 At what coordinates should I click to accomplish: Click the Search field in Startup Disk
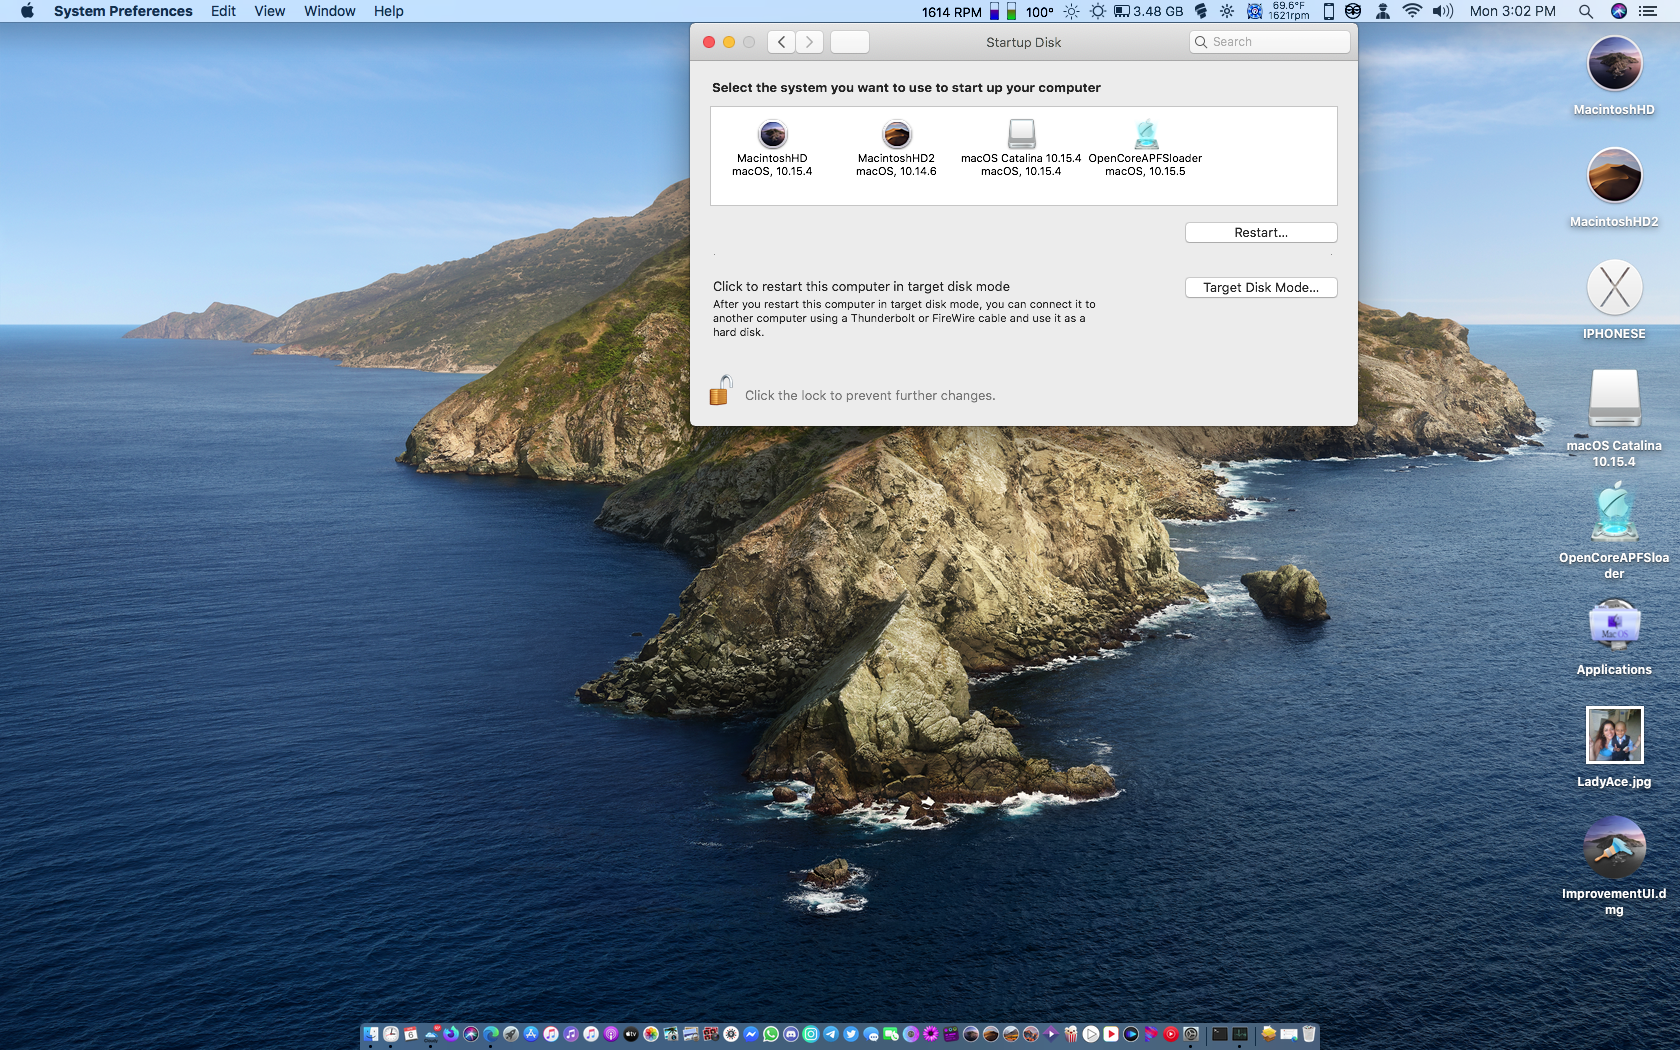point(1270,42)
